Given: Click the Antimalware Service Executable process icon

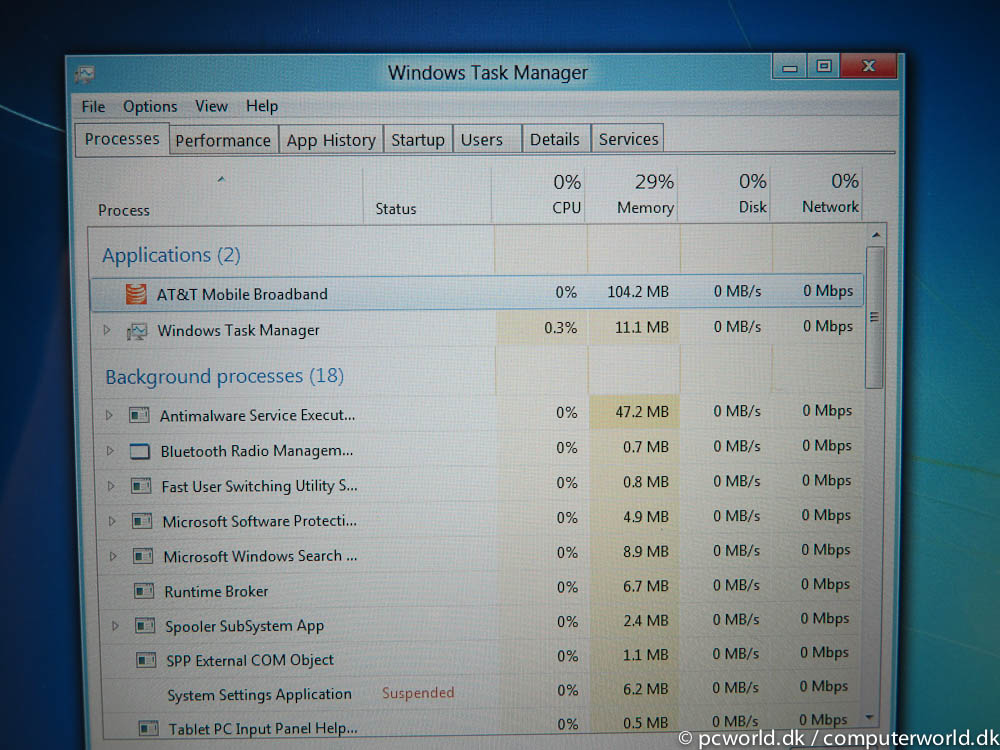Looking at the screenshot, I should pyautogui.click(x=139, y=415).
